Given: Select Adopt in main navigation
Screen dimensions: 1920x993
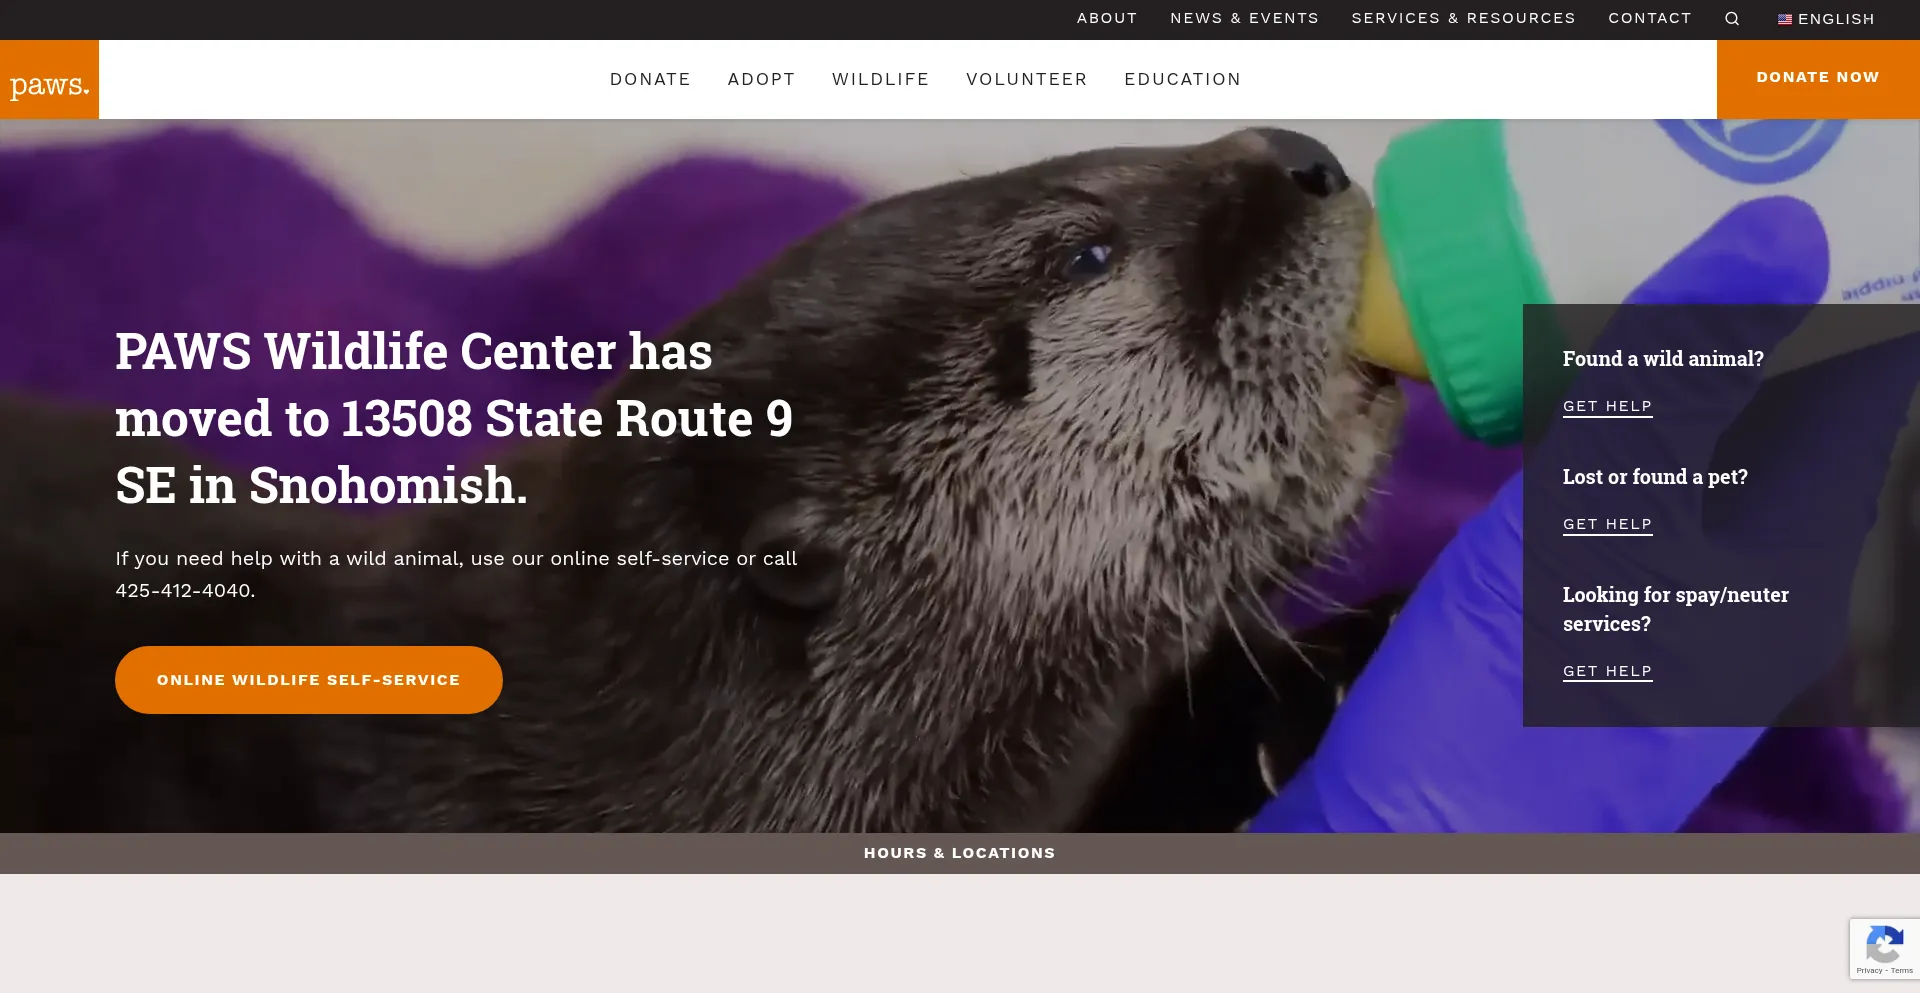Looking at the screenshot, I should [761, 79].
